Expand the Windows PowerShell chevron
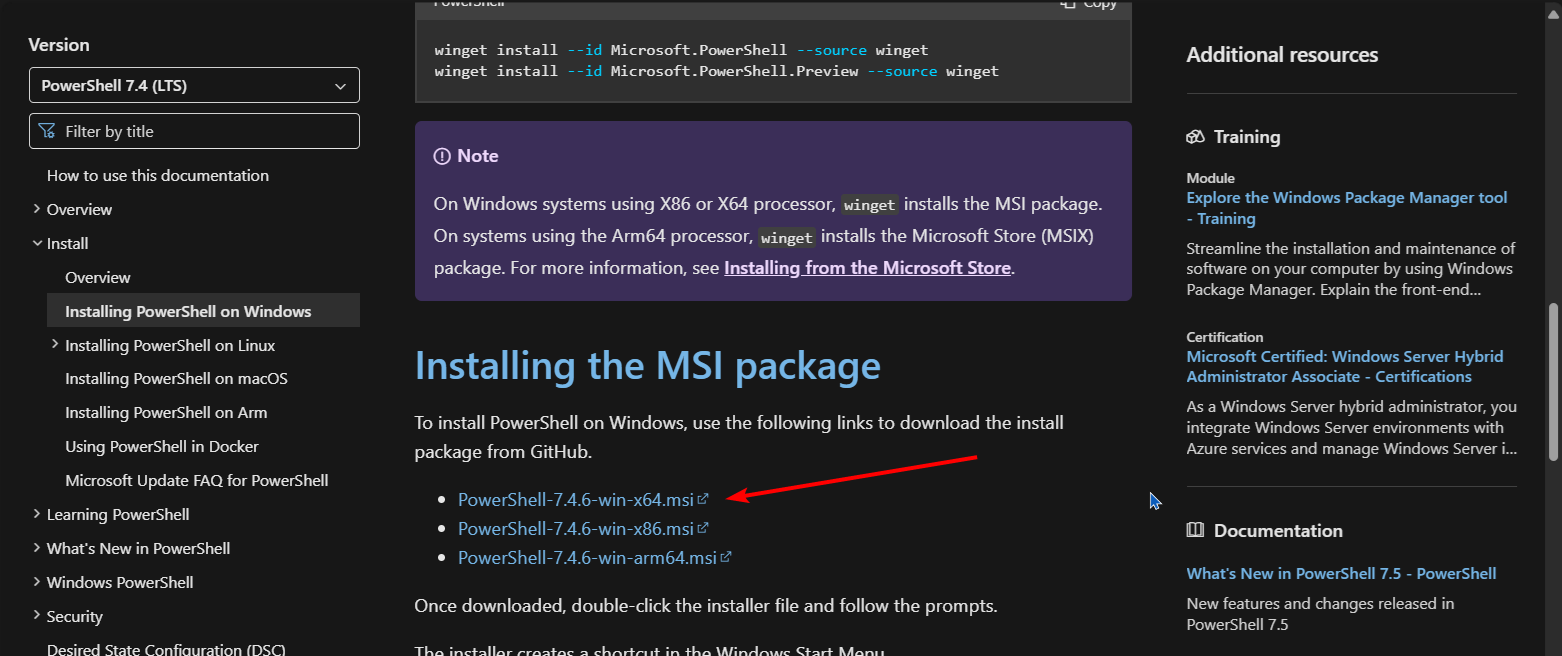Image resolution: width=1562 pixels, height=656 pixels. click(37, 582)
